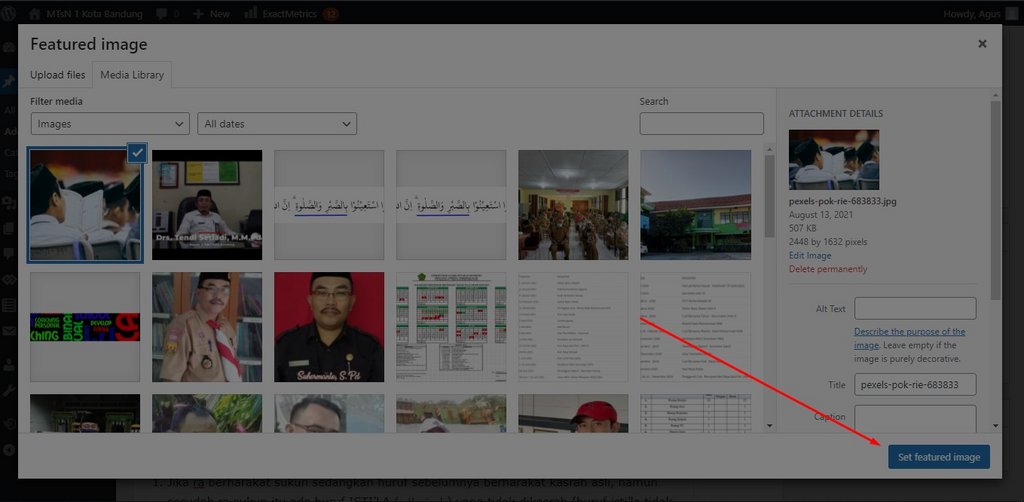Screen dimensions: 1024x502
Task: Open the WordPress logo menu in admin bar
Action: [x=9, y=13]
